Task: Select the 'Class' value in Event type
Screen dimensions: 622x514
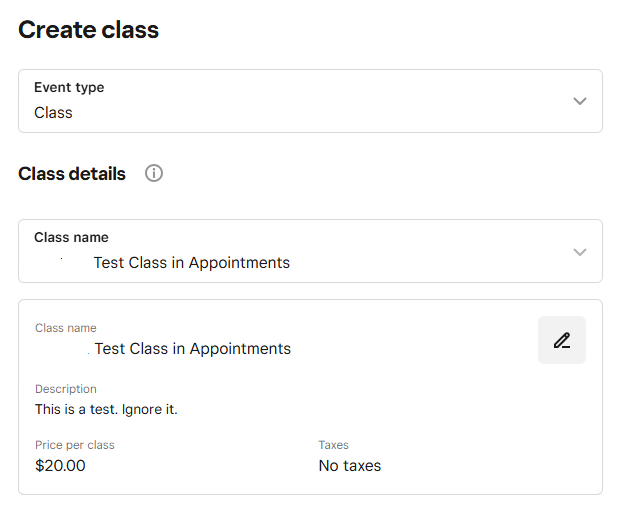Action: [53, 113]
